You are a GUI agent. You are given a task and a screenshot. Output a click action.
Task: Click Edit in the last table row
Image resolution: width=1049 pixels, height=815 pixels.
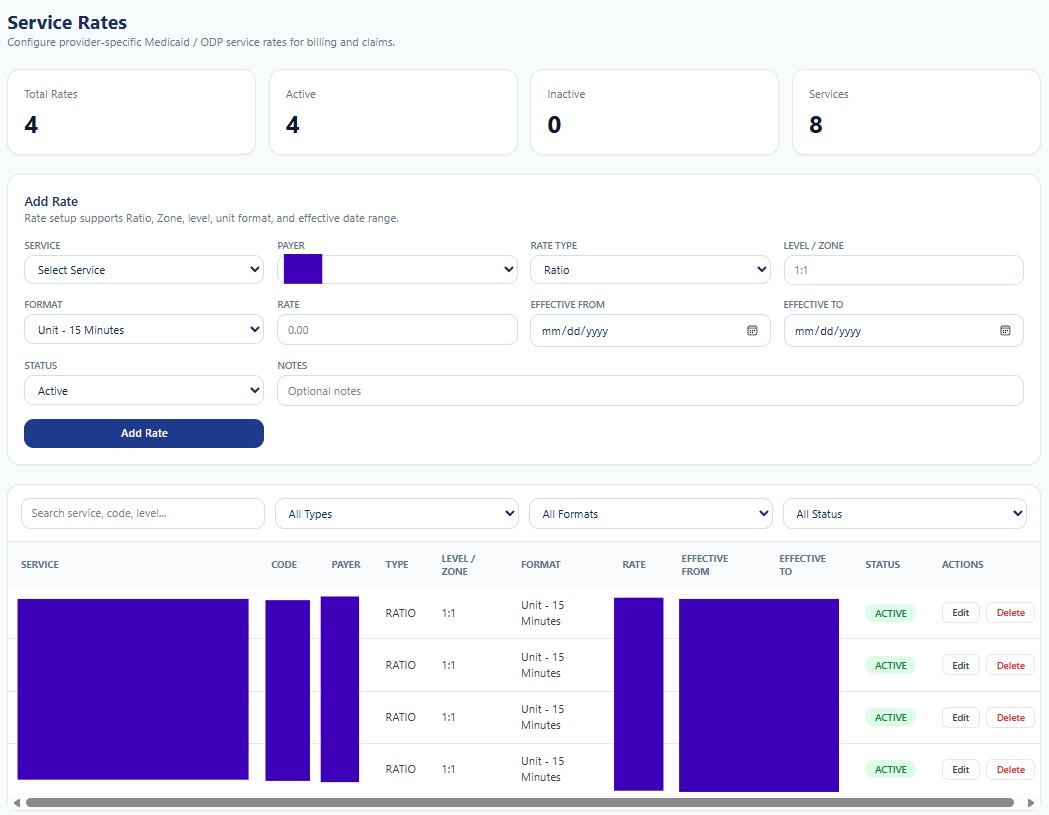point(961,769)
